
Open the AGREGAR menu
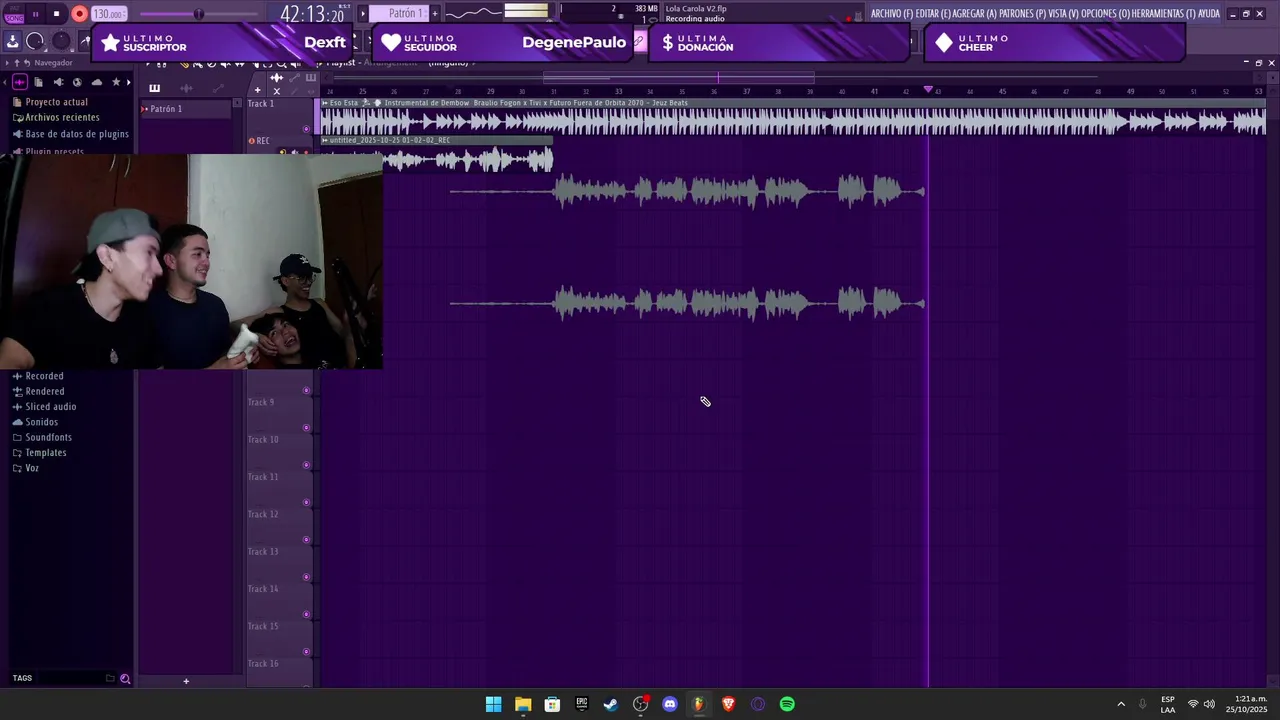pyautogui.click(x=974, y=14)
